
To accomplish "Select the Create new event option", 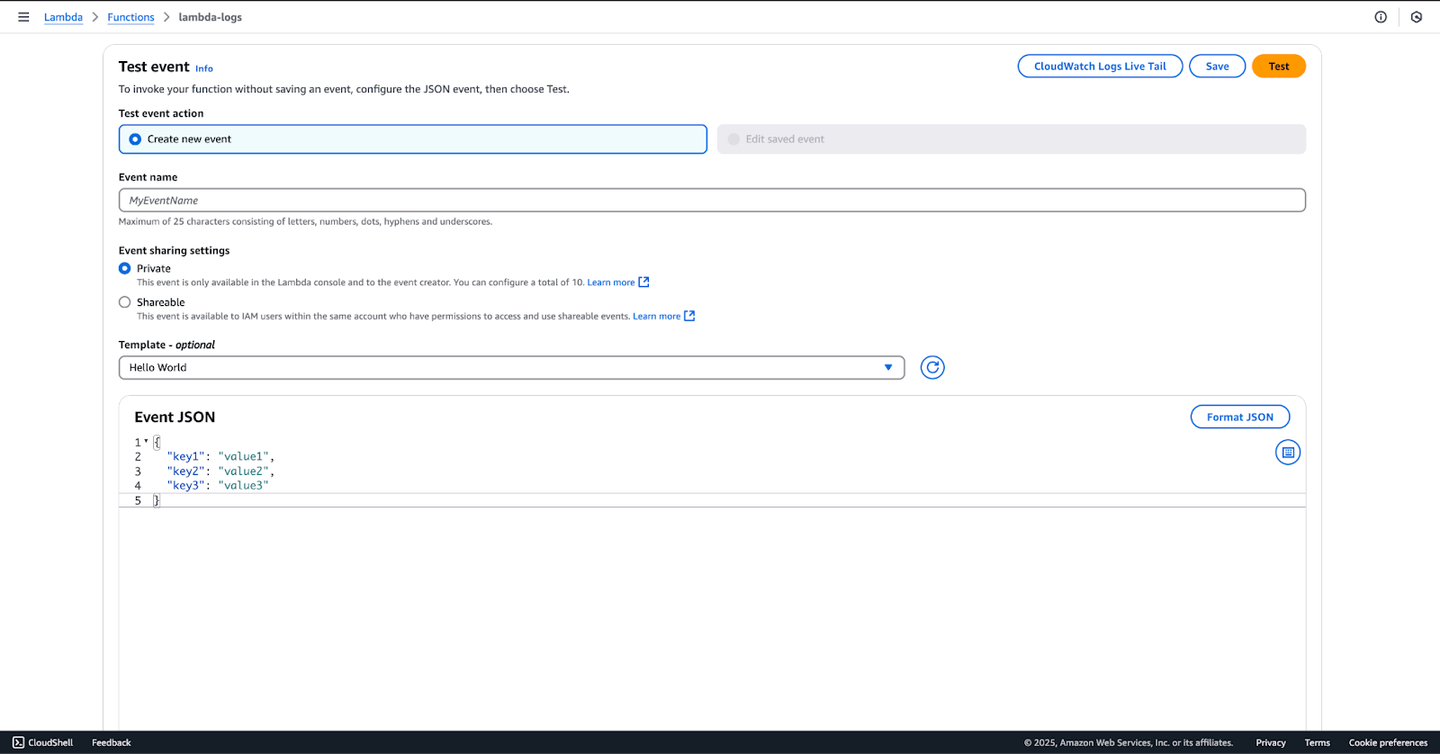I will 135,139.
